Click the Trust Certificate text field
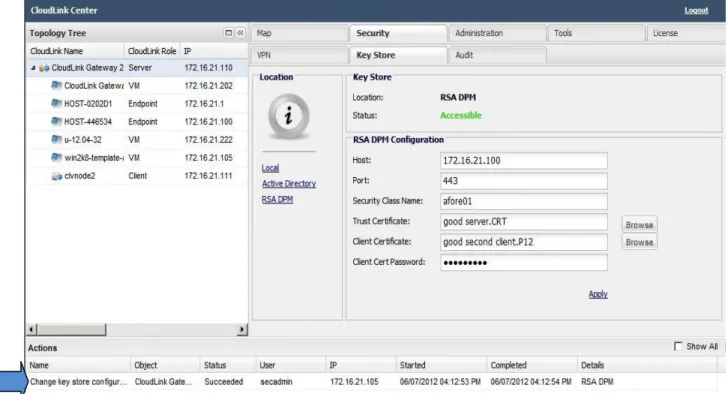 click(x=524, y=222)
